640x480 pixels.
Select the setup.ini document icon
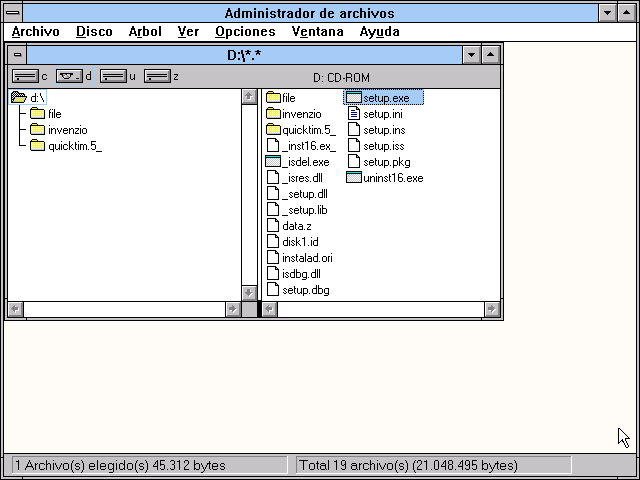tap(354, 113)
